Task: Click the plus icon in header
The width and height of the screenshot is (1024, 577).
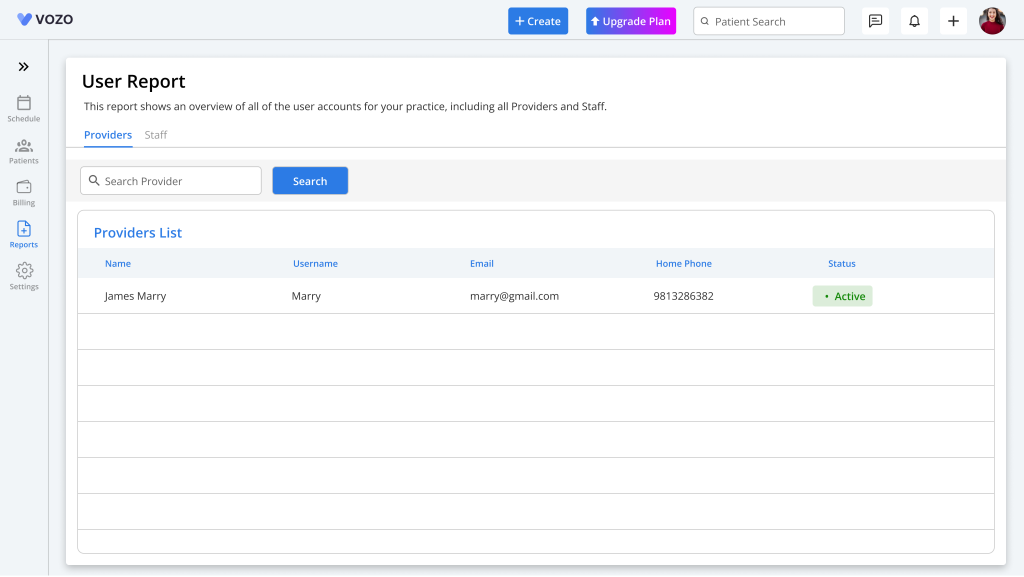Action: point(953,21)
